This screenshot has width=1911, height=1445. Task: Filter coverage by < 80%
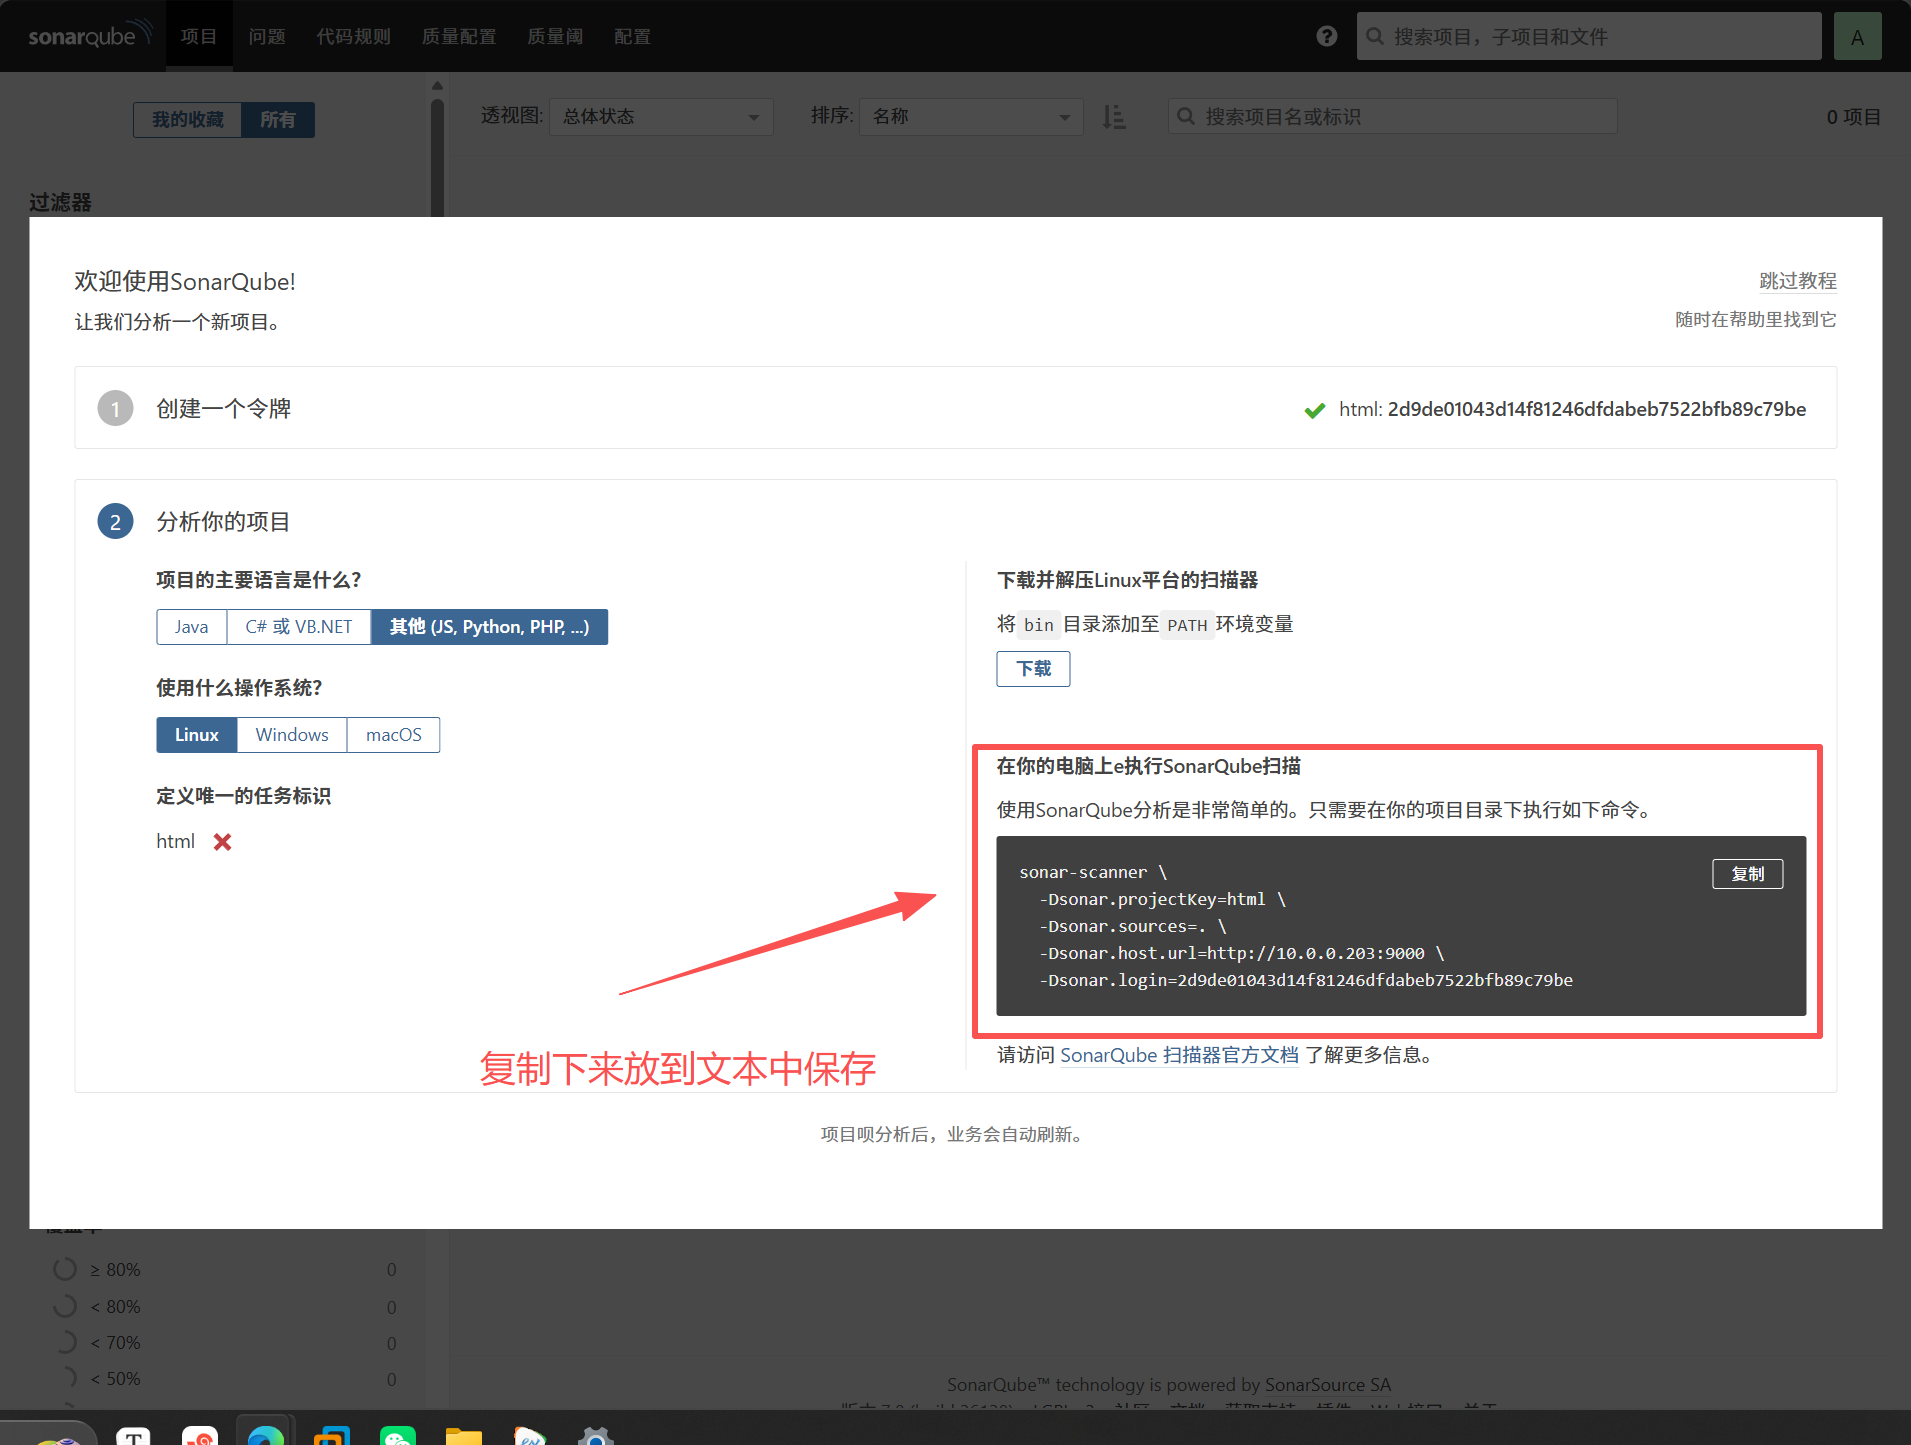(224, 1307)
